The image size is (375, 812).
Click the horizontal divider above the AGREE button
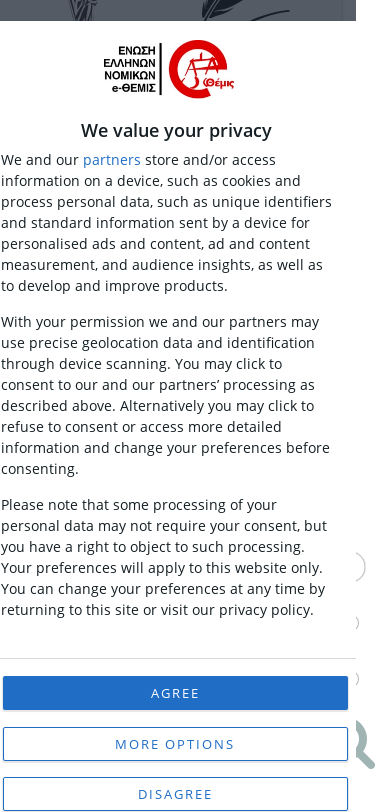coord(178,658)
